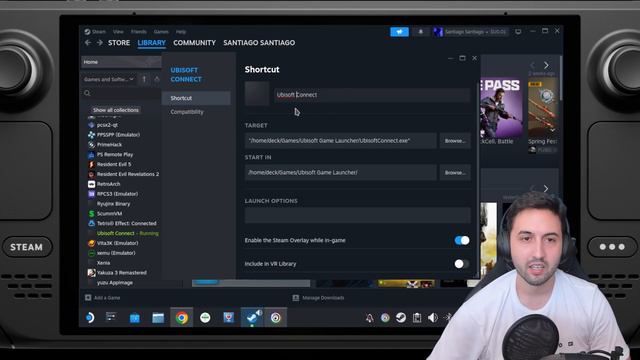Click the sort ascending arrow icon in library filter
The width and height of the screenshot is (640, 360).
pos(144,79)
